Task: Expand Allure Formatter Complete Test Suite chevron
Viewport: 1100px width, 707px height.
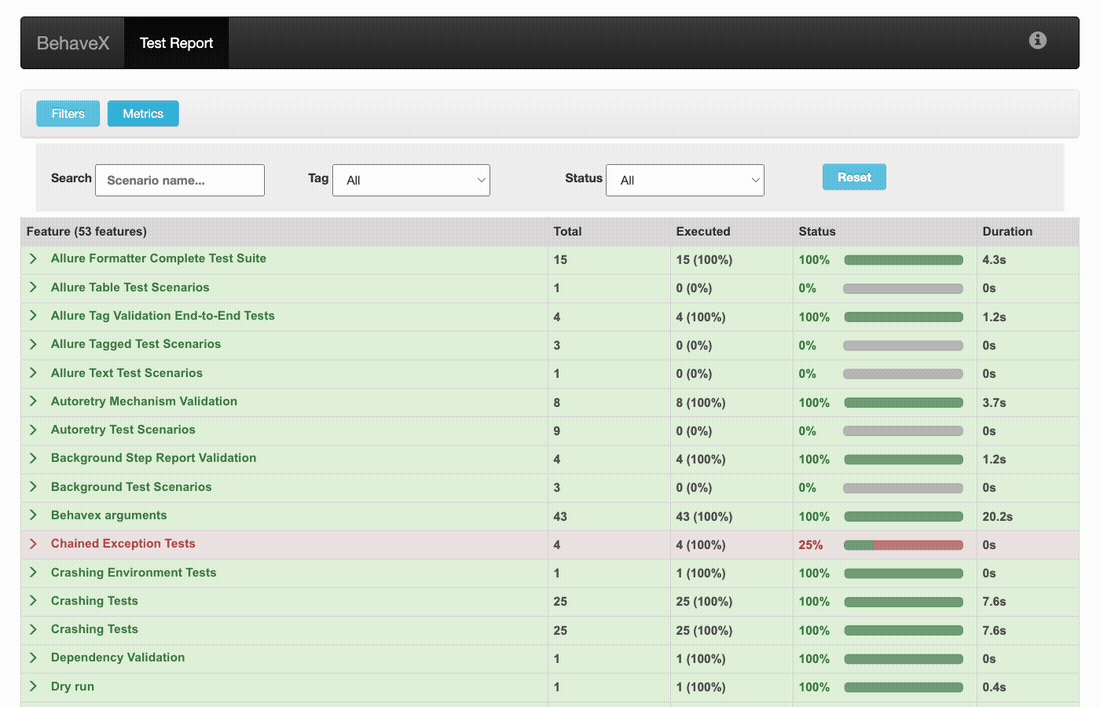Action: click(x=33, y=259)
